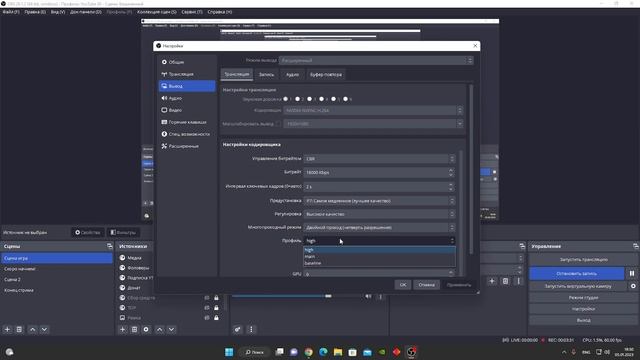Viewport: 640px width, 360px height.
Task: Select audio track 2 radio button
Action: point(298,99)
